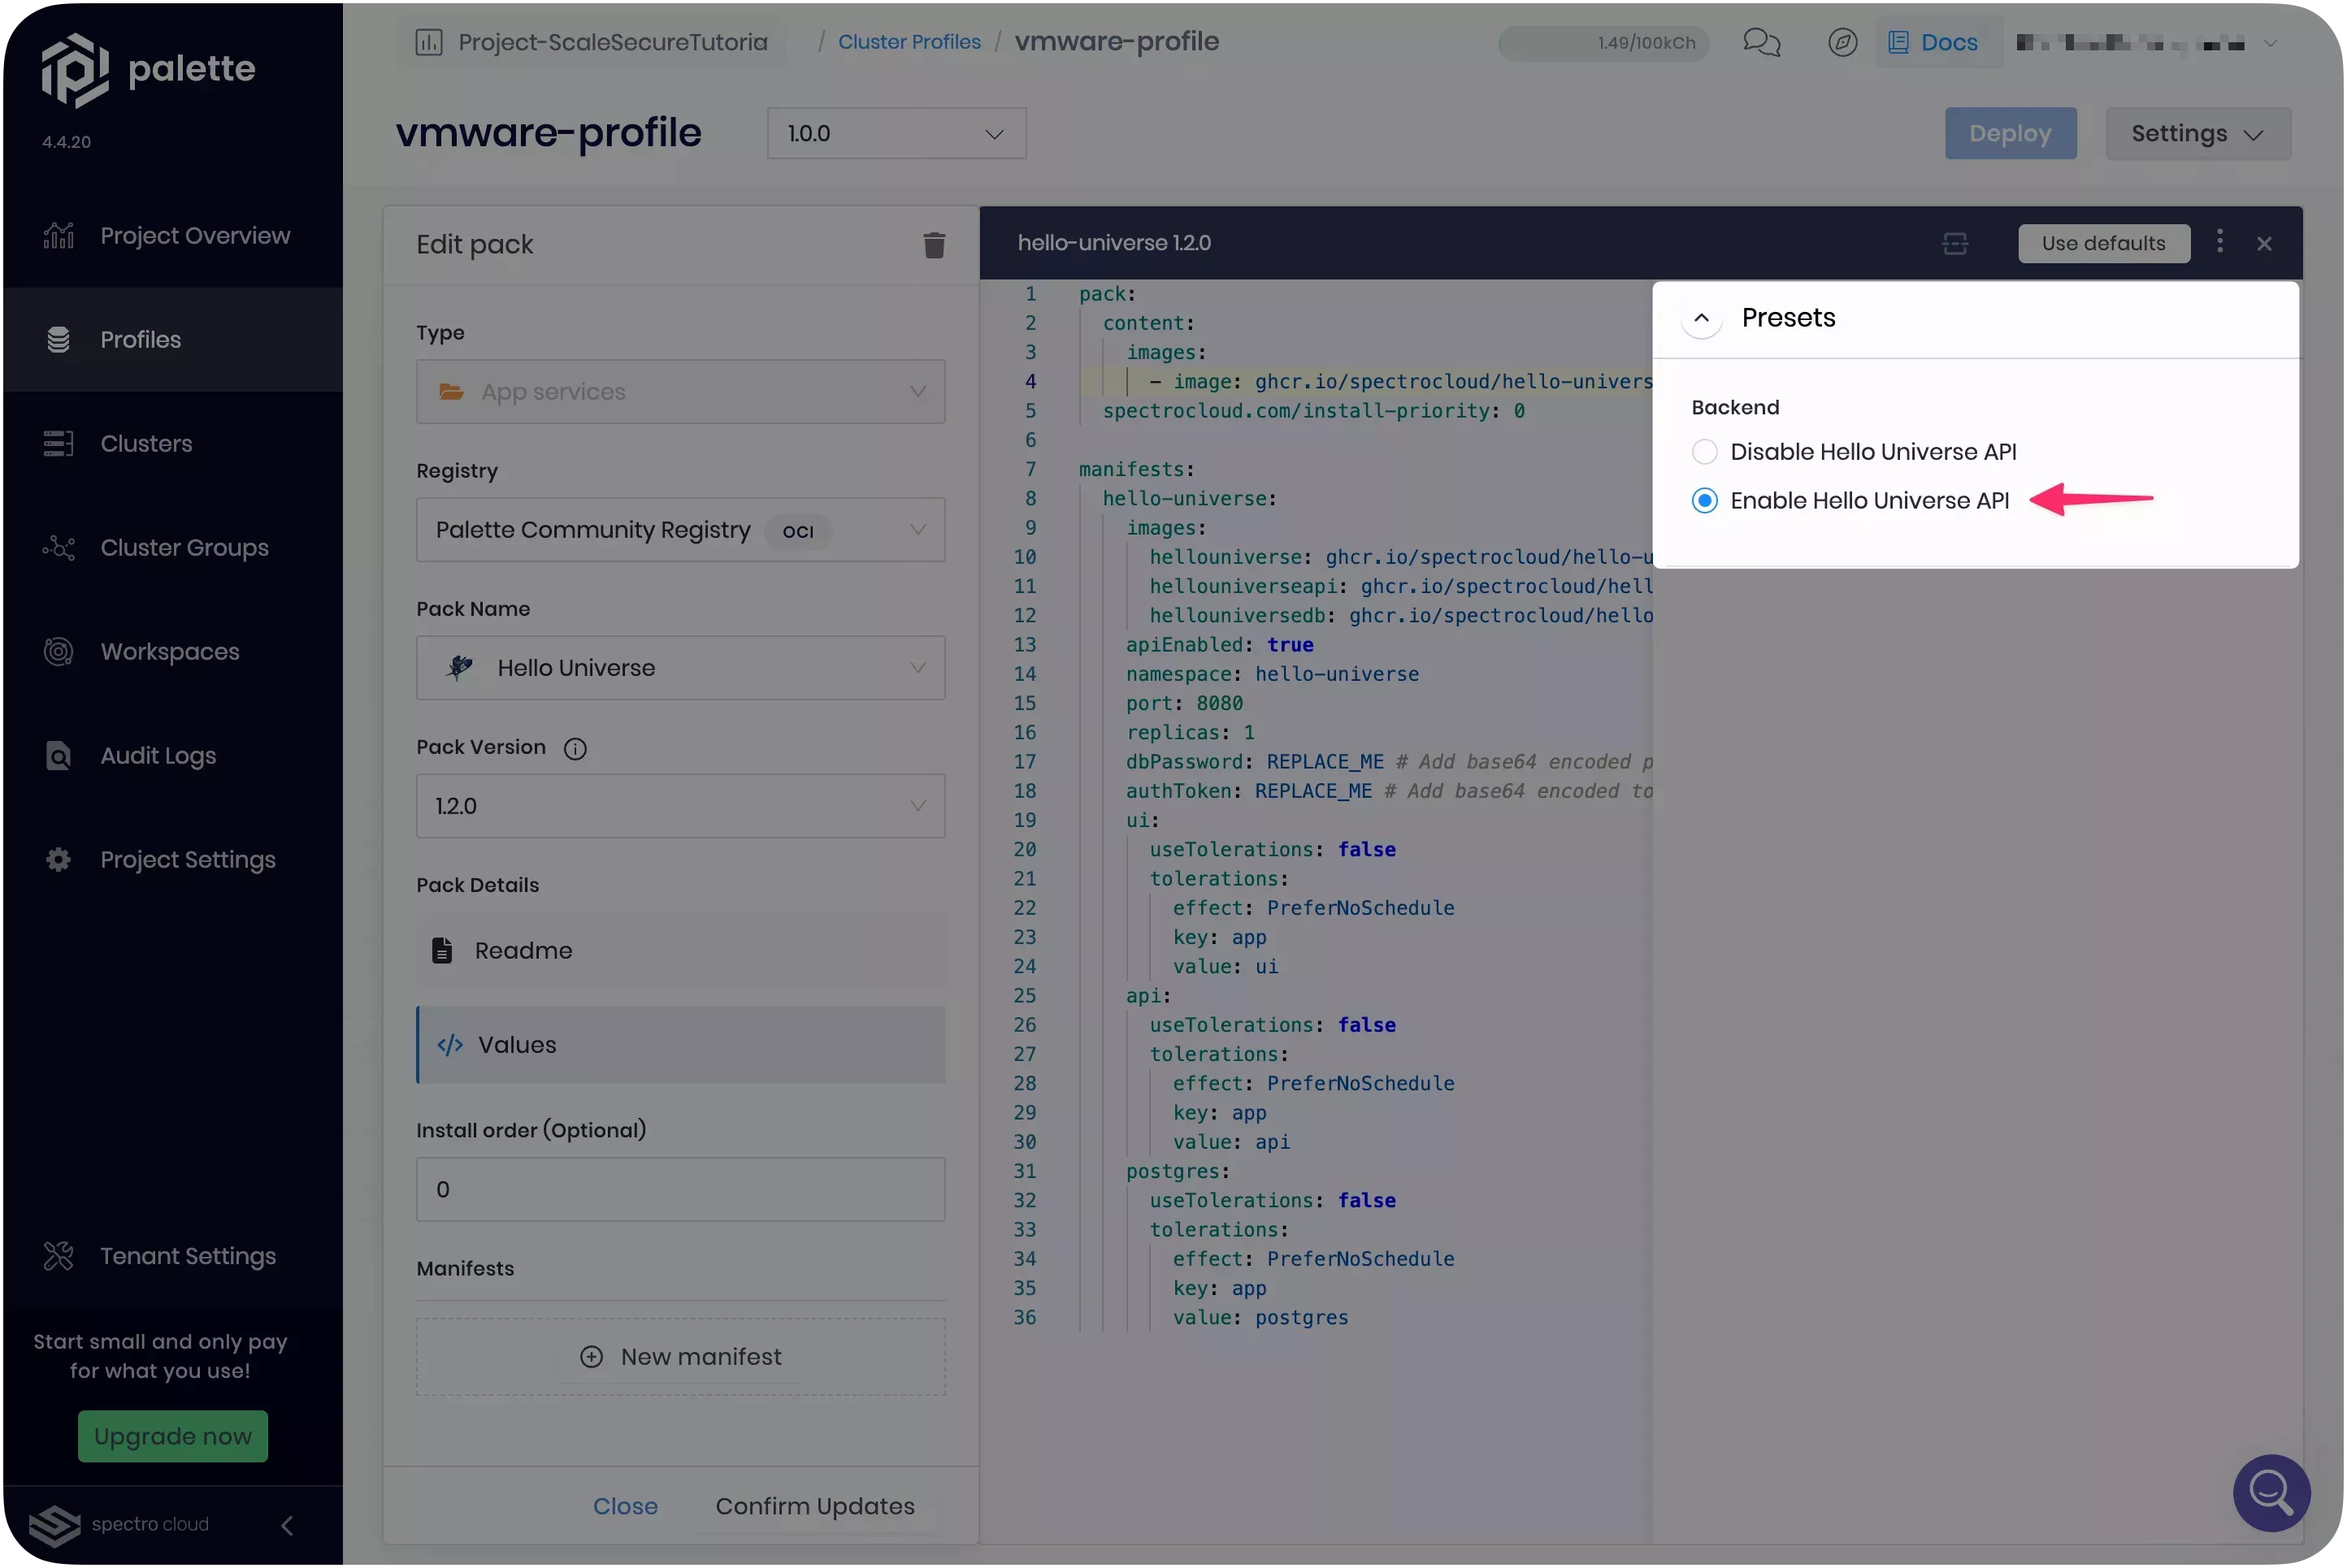
Task: Delete pack using trash icon
Action: click(934, 245)
